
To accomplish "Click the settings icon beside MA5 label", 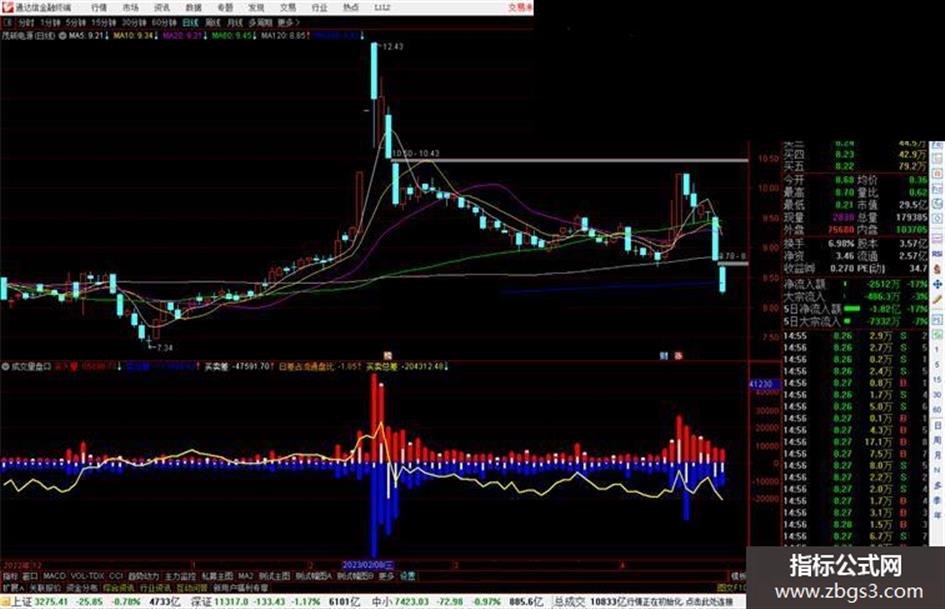I will pyautogui.click(x=62, y=36).
